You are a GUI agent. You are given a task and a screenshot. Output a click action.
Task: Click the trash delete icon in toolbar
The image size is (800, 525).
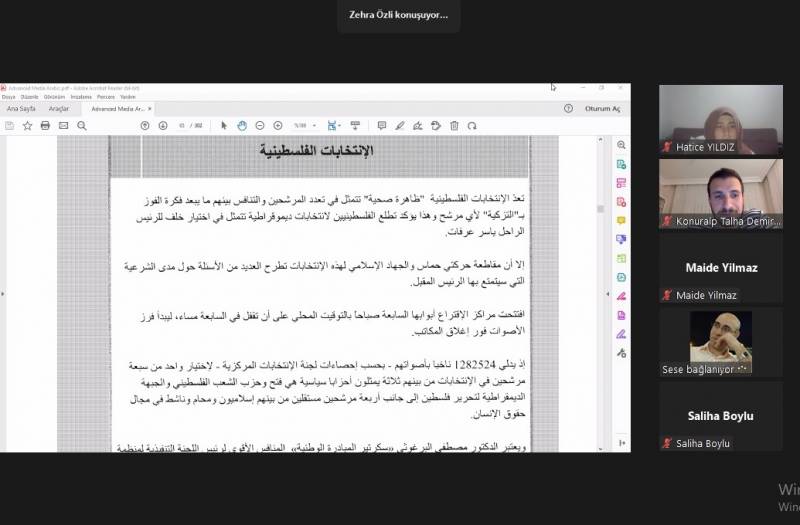454,125
